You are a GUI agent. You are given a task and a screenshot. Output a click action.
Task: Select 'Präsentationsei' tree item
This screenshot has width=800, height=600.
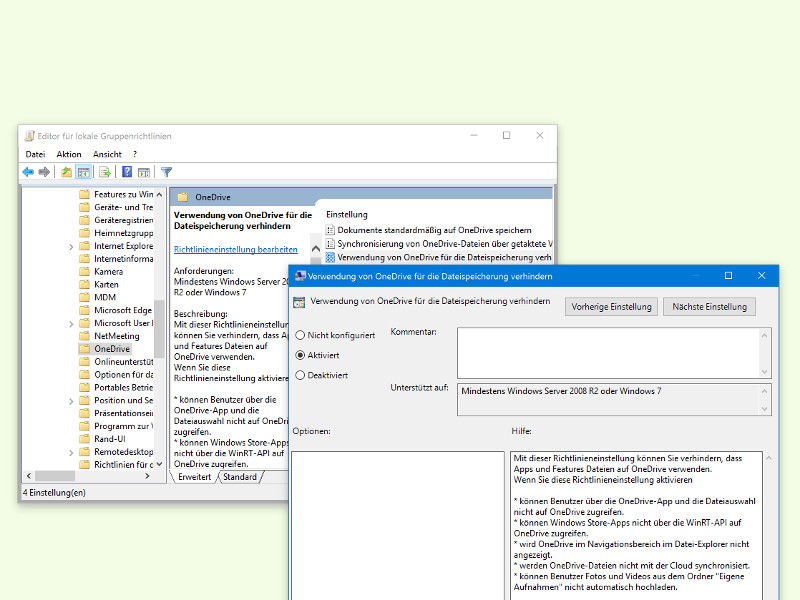click(123, 413)
